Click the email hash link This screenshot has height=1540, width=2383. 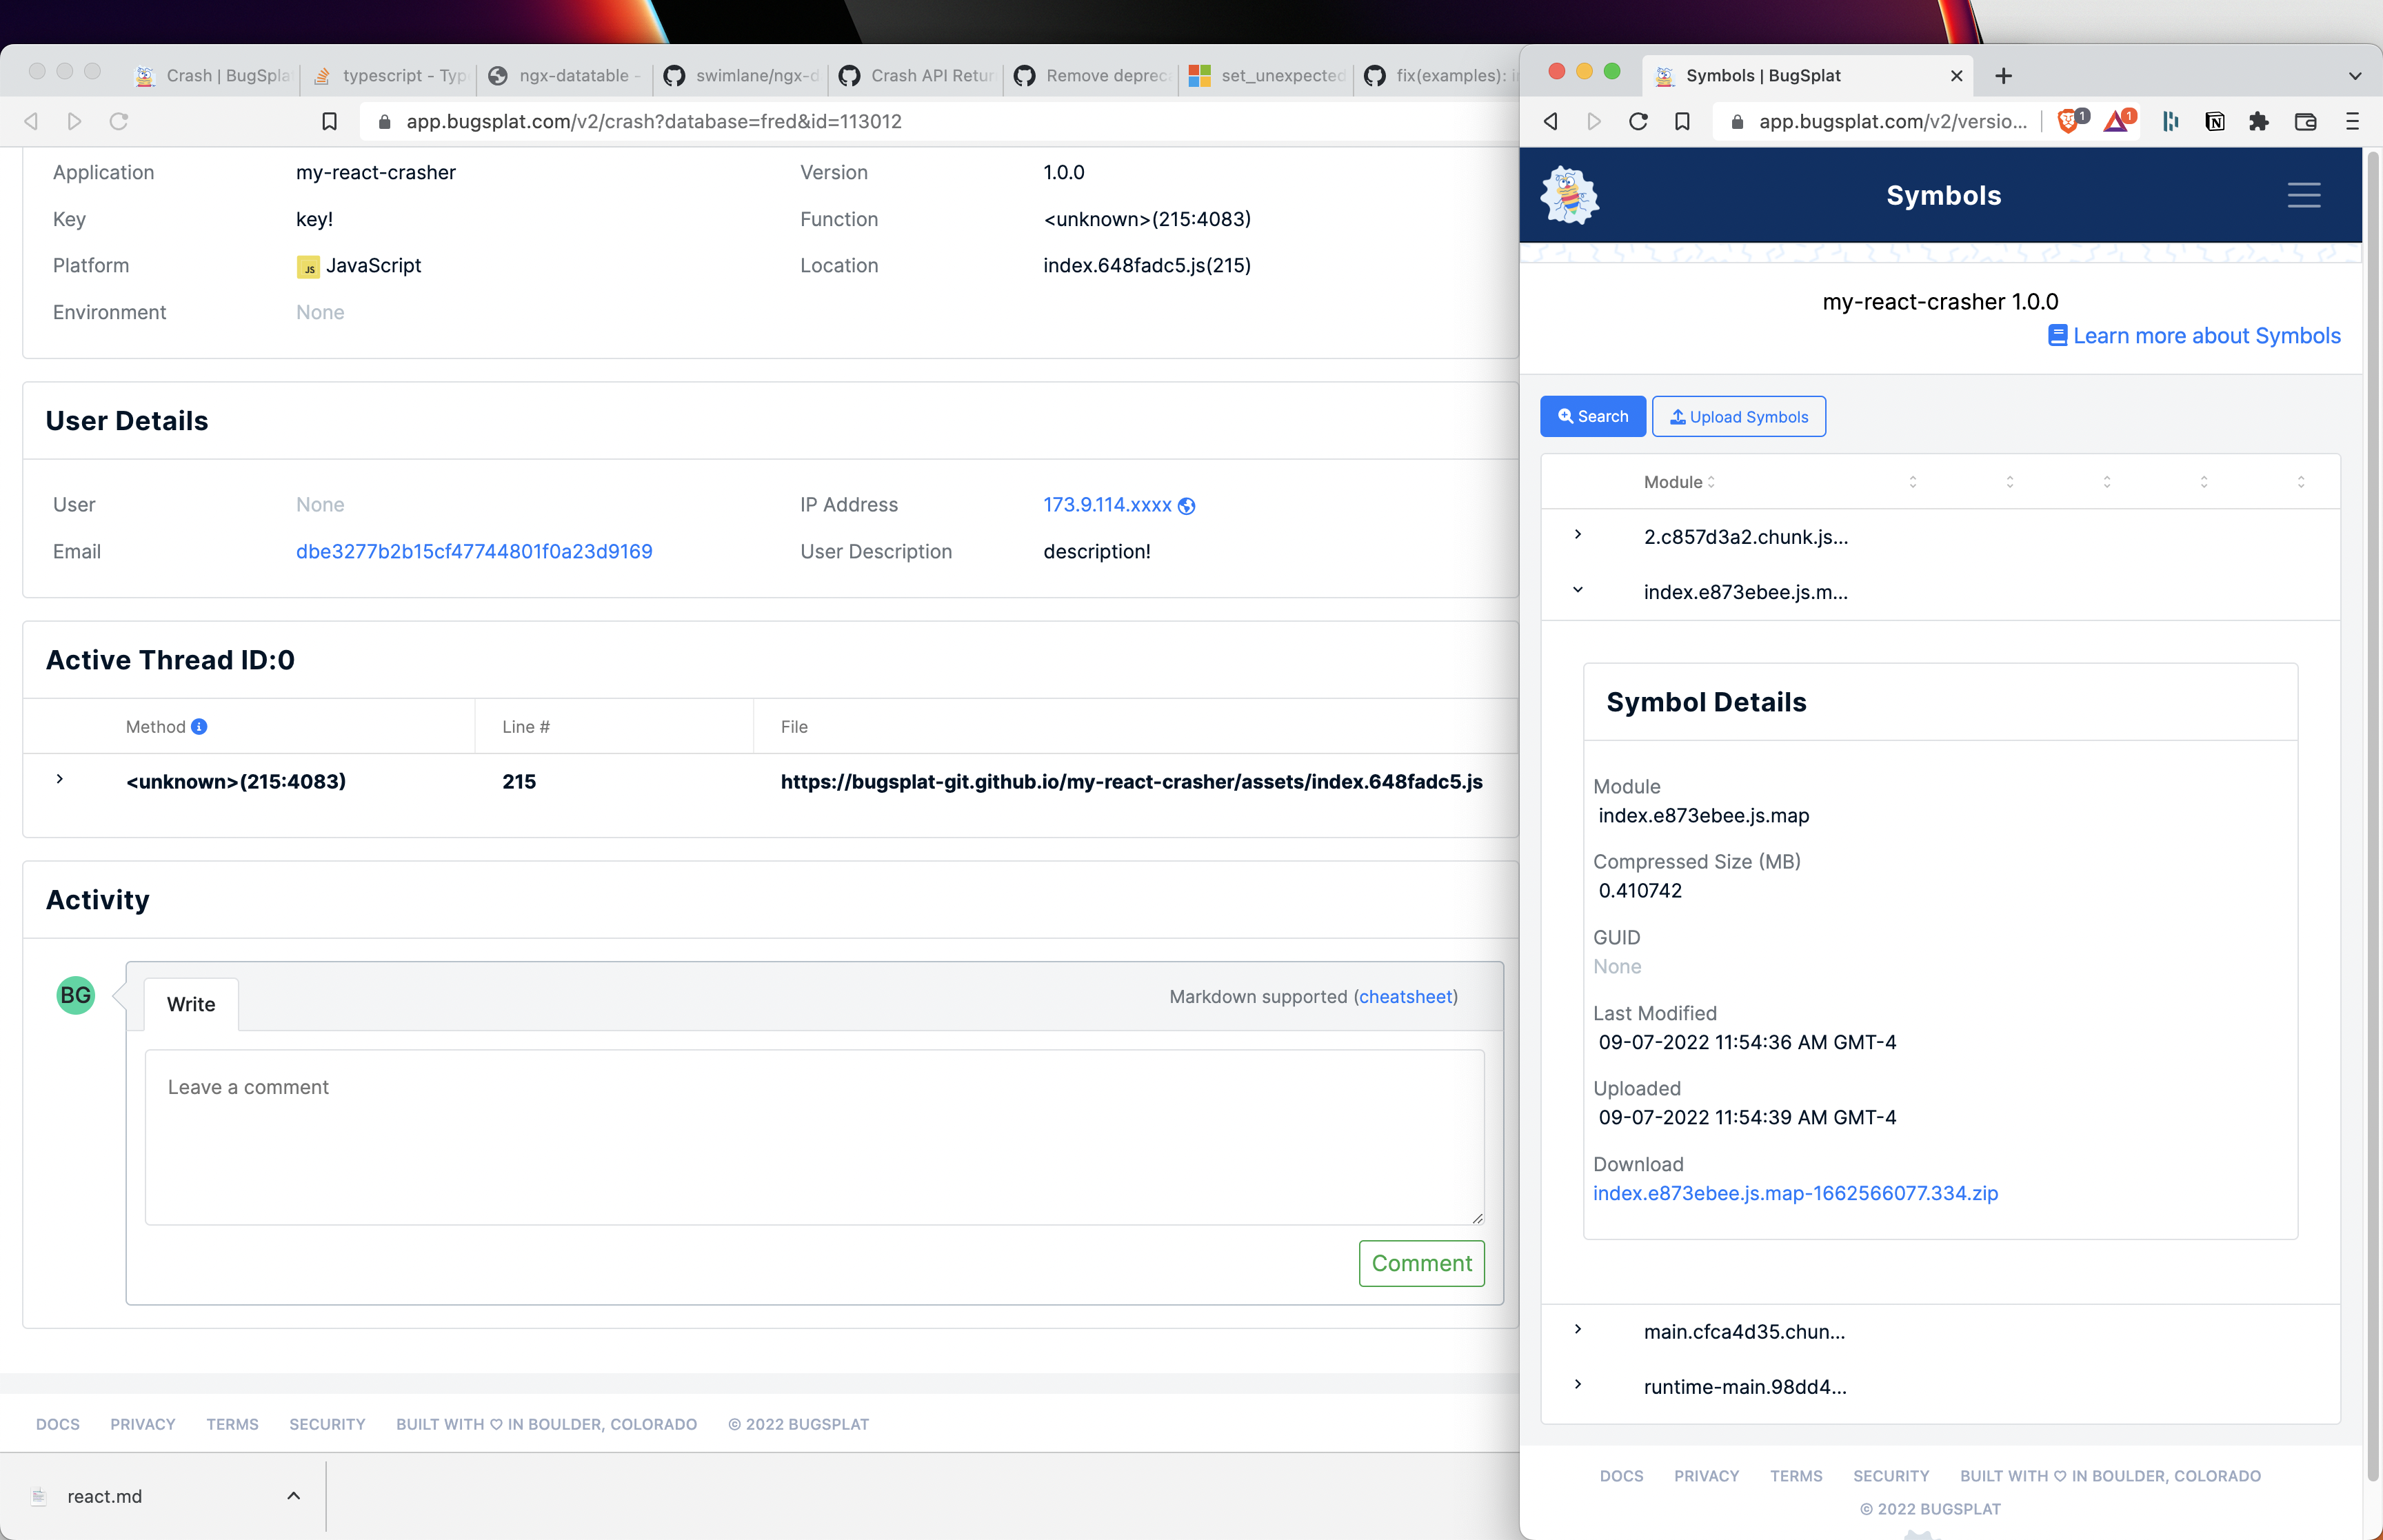[x=474, y=552]
